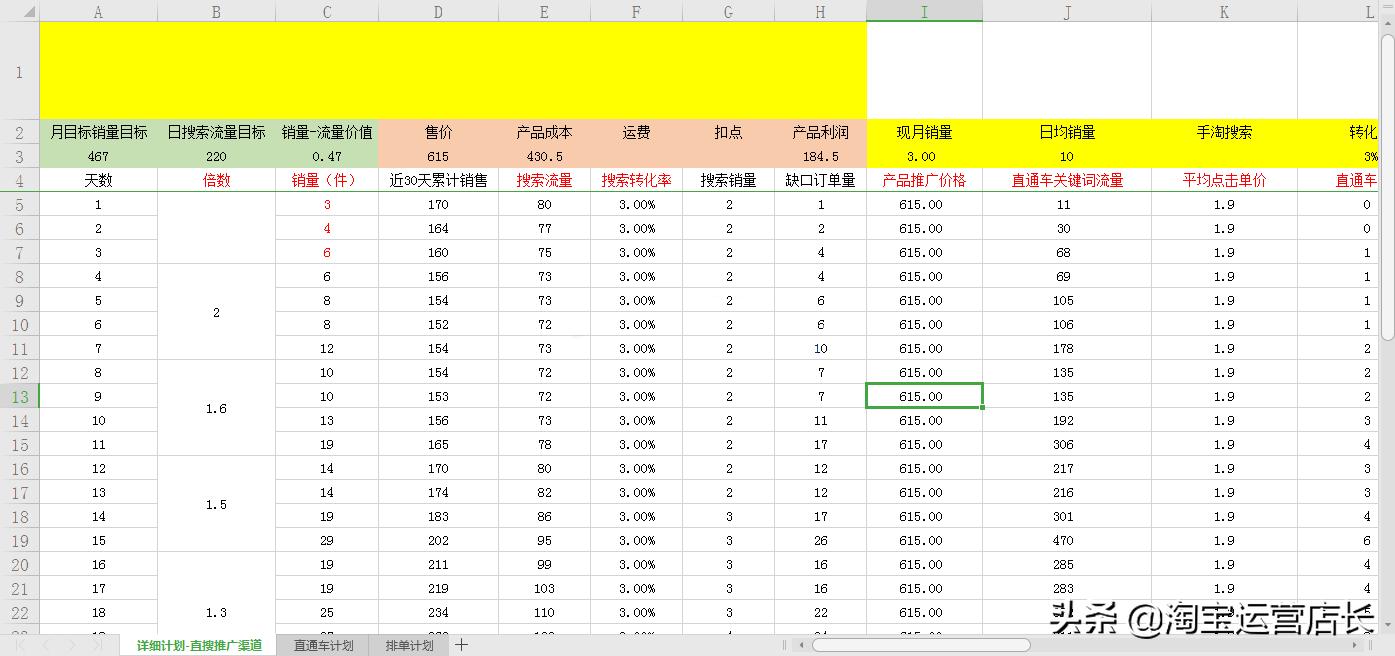1395x656 pixels.
Task: Click the select-all corner of the grid
Action: [x=19, y=11]
